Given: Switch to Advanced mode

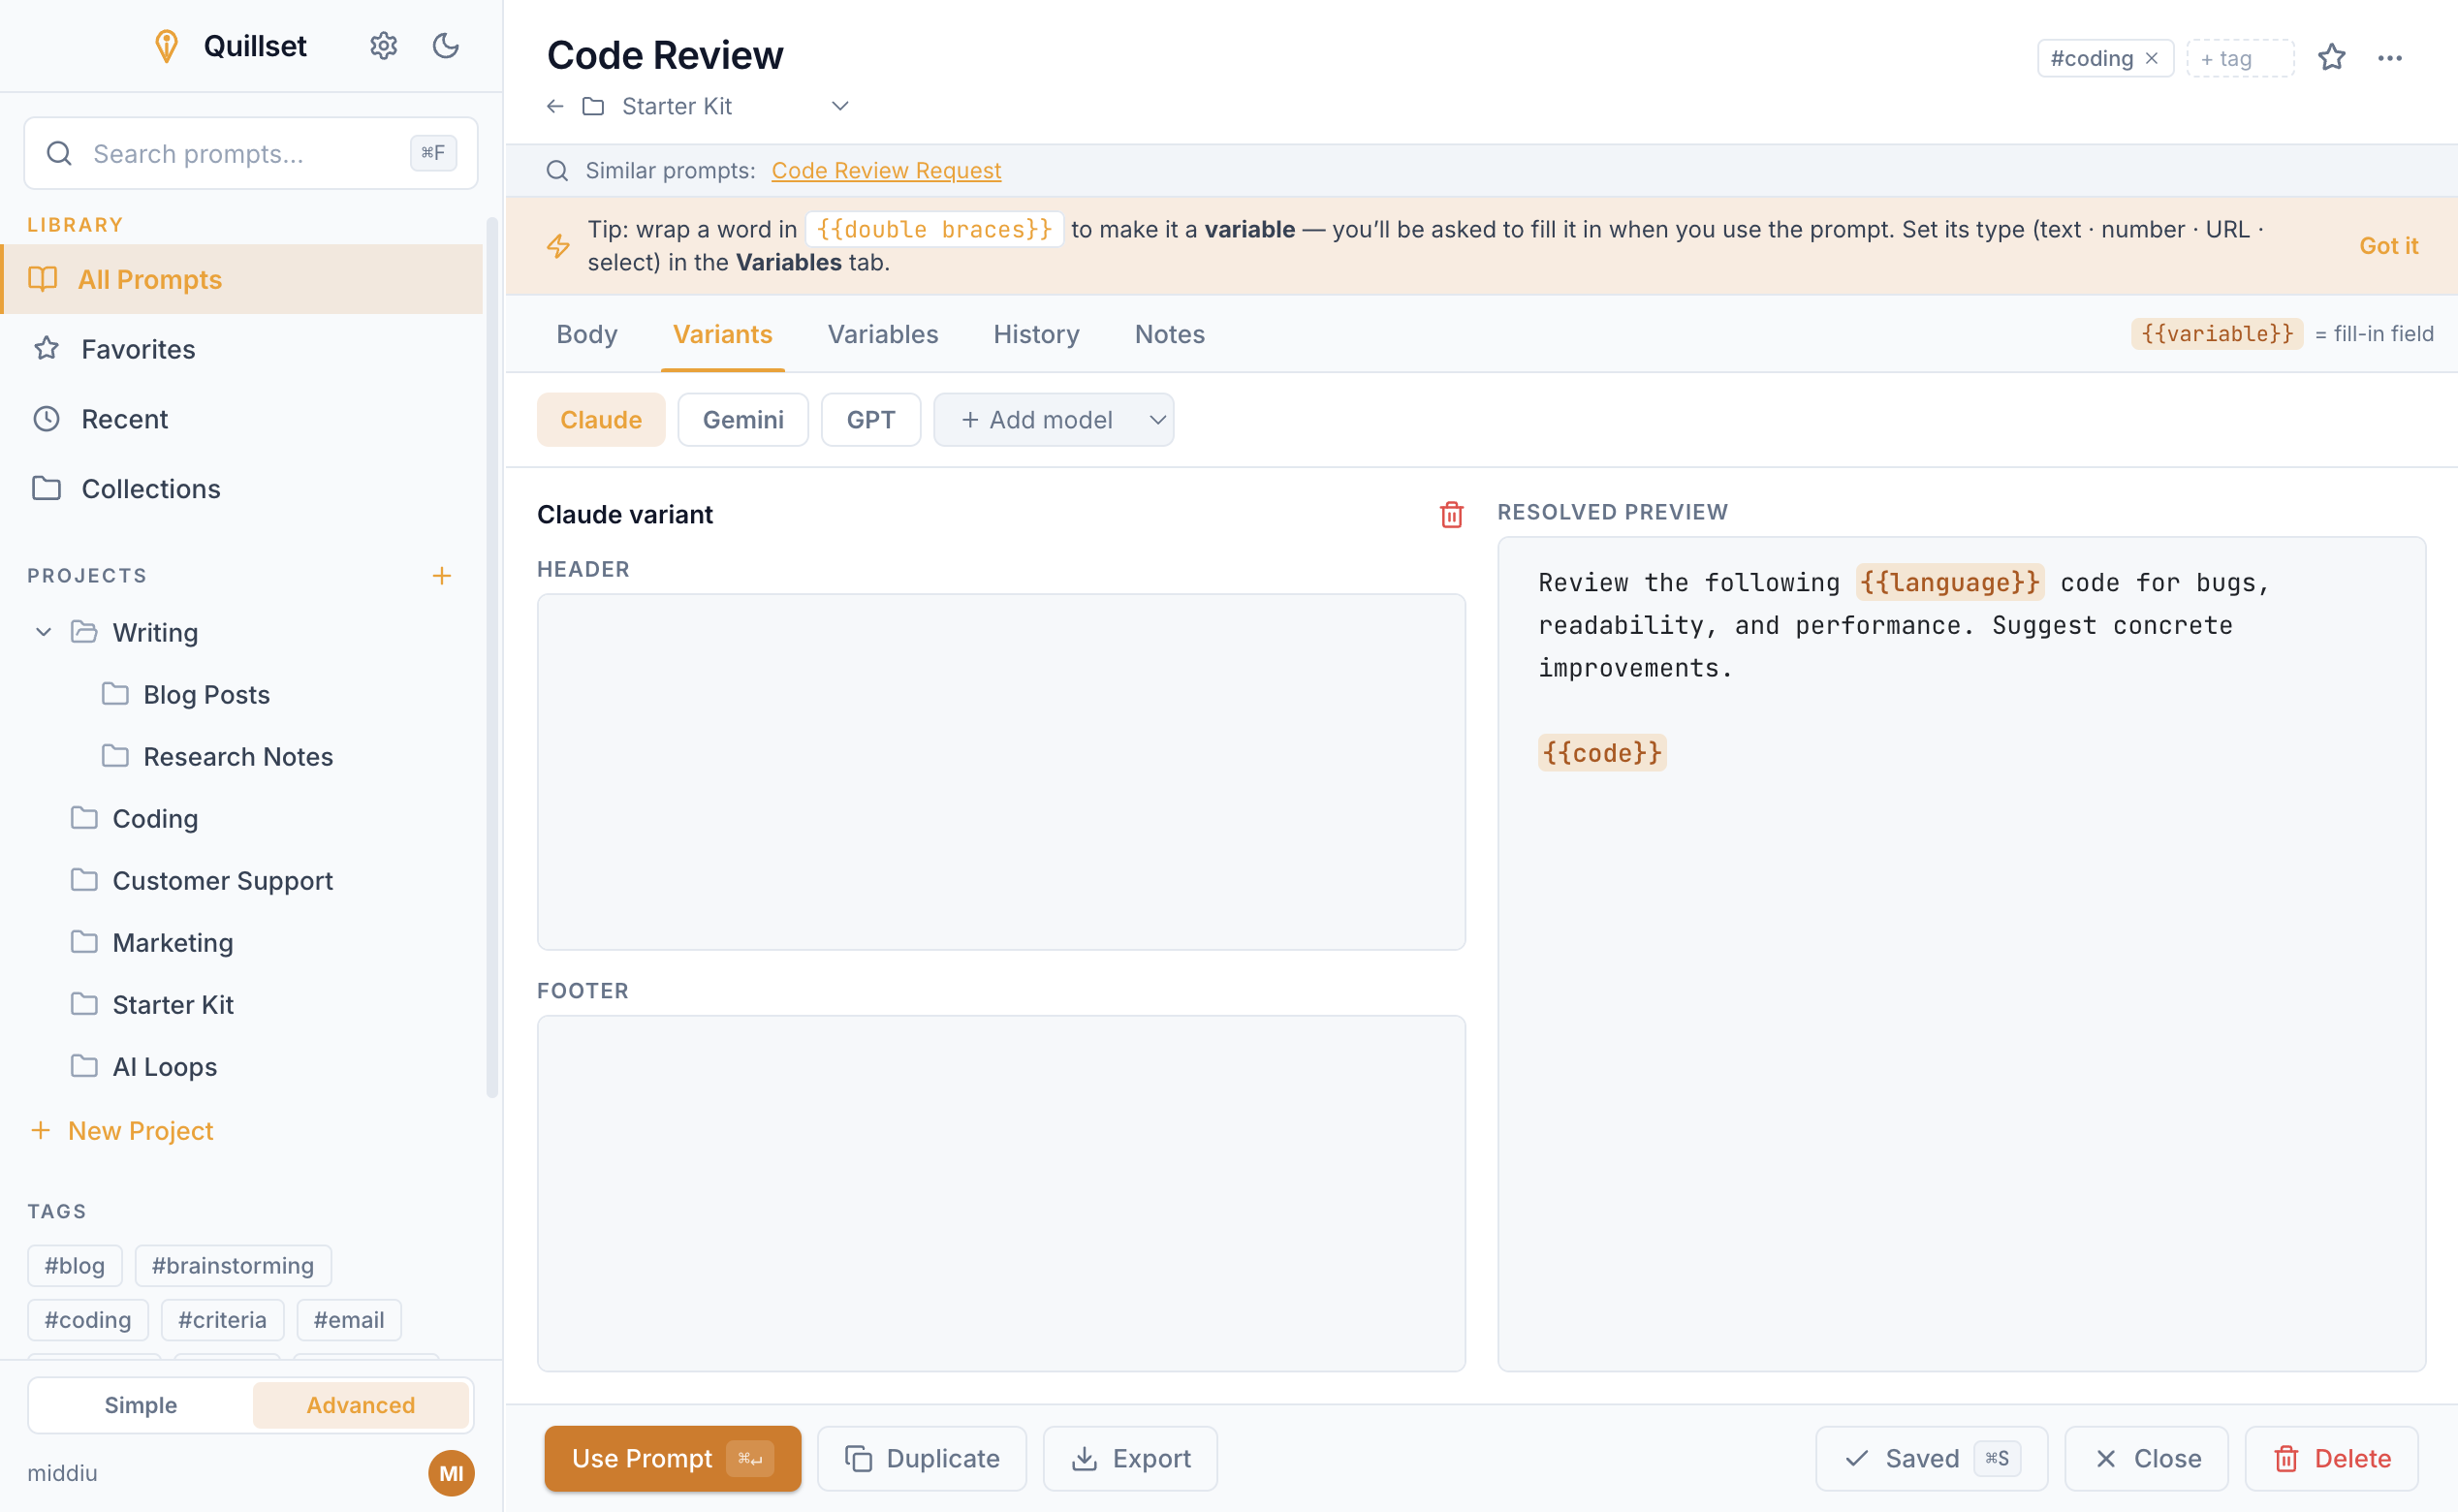Looking at the screenshot, I should [x=361, y=1405].
